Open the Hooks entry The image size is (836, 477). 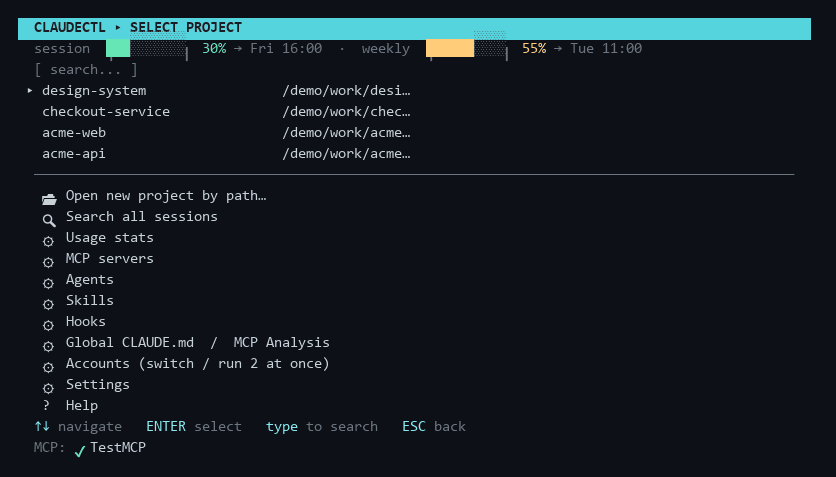point(86,321)
